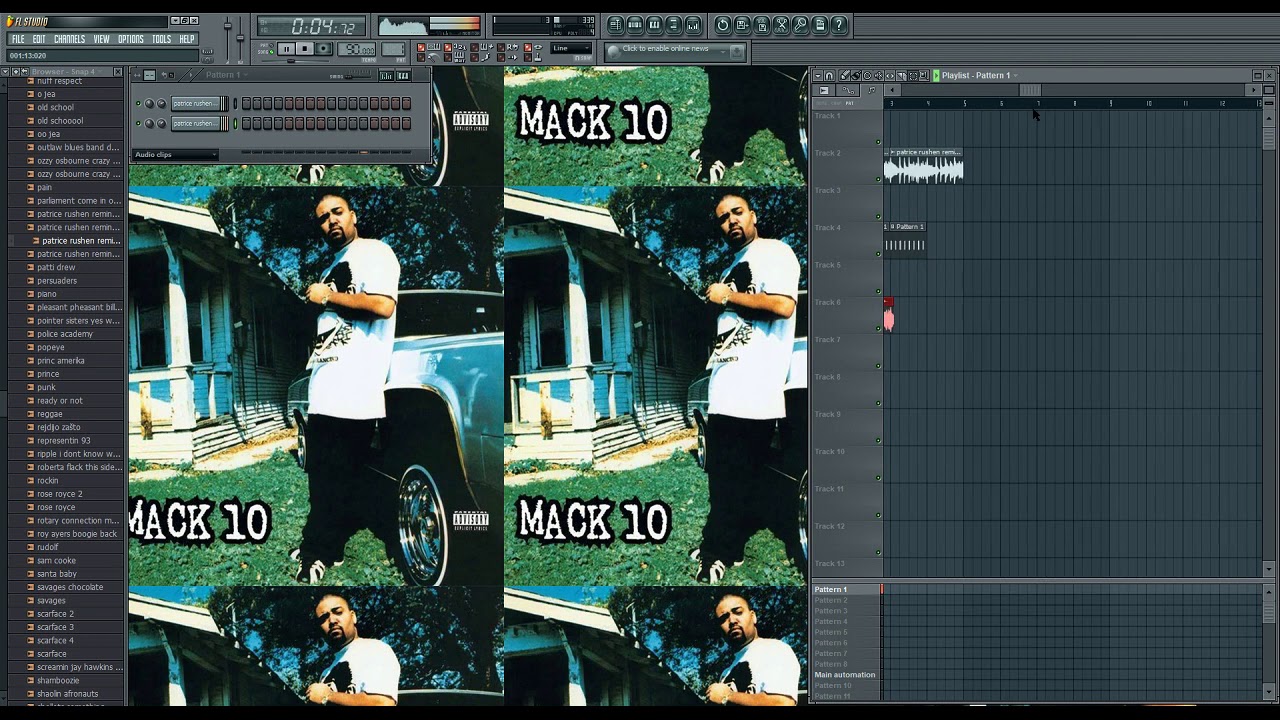
Task: Click the playlist horizontal scrollbar handle
Action: (x=1030, y=90)
